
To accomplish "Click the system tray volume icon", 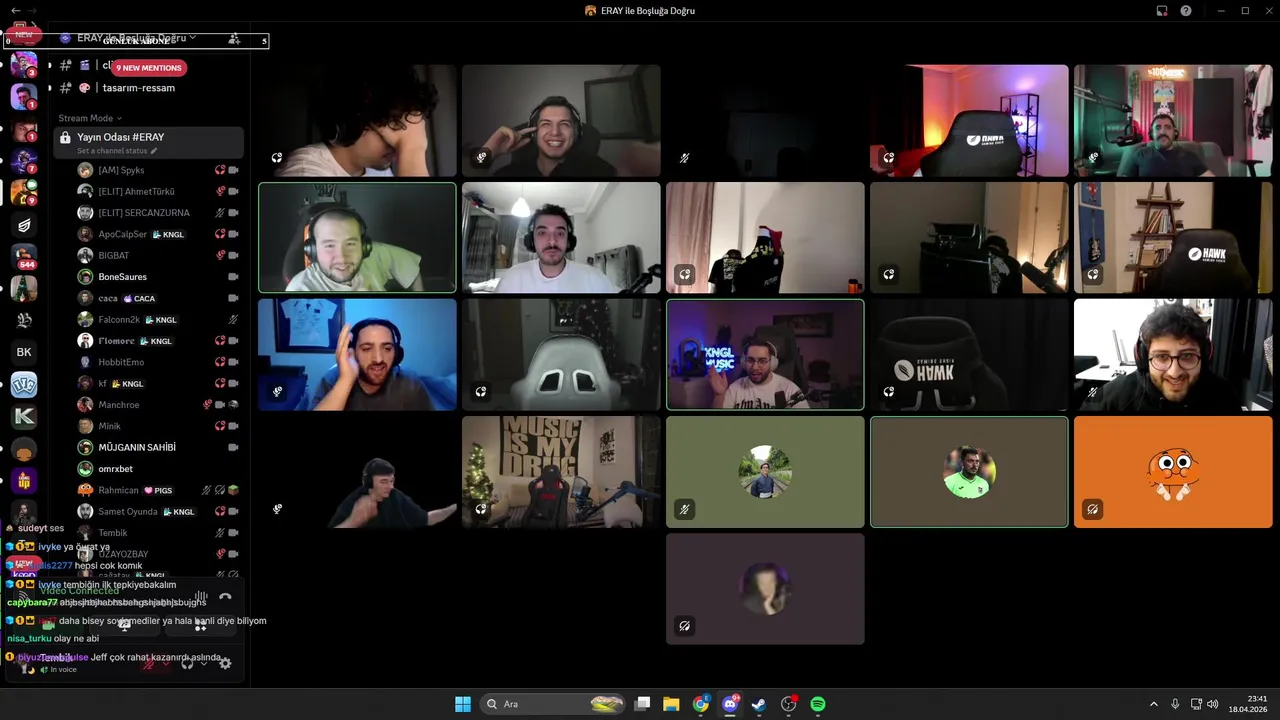I will [x=1212, y=704].
